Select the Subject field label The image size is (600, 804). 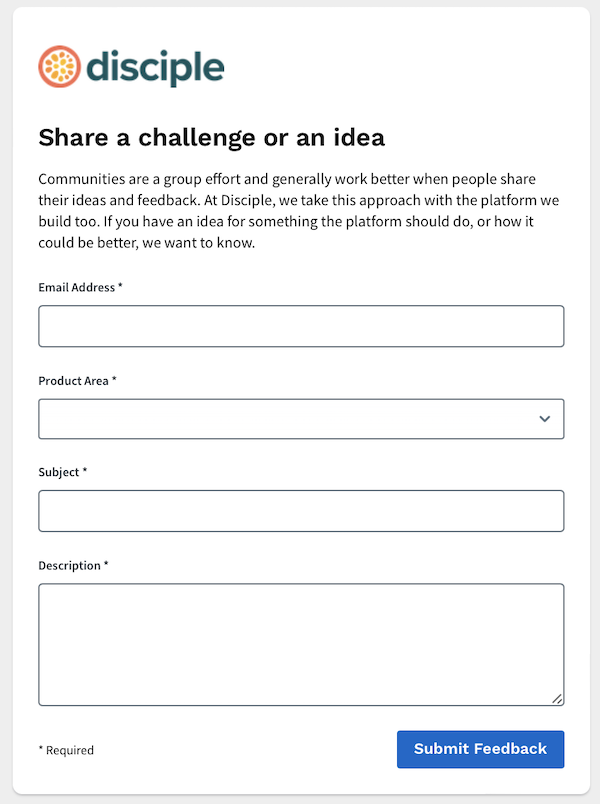[58, 472]
